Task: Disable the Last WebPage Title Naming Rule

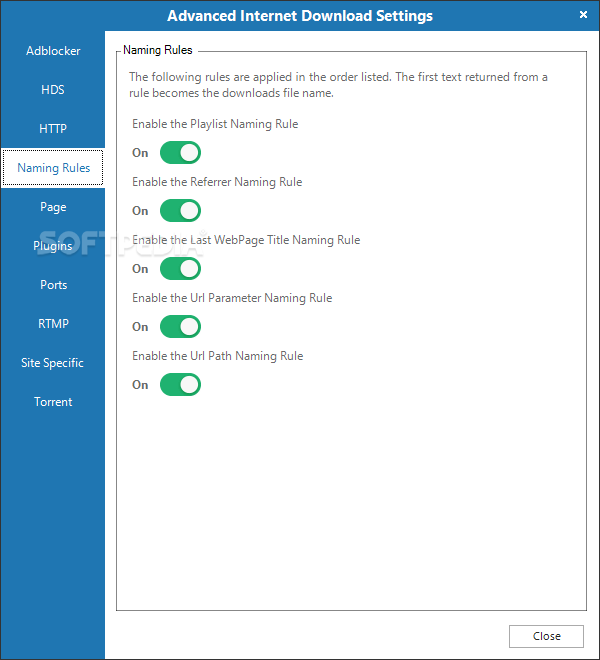Action: pyautogui.click(x=180, y=269)
